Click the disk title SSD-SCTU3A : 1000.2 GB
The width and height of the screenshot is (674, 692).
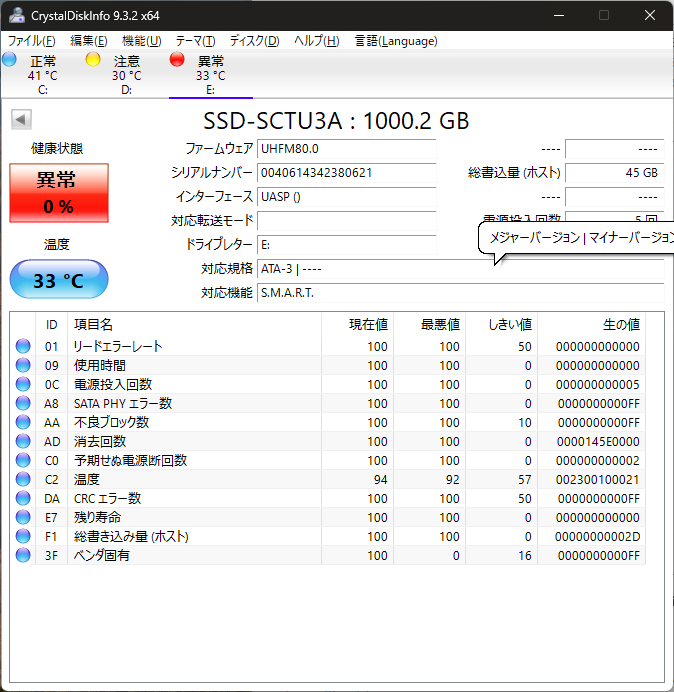pos(336,120)
